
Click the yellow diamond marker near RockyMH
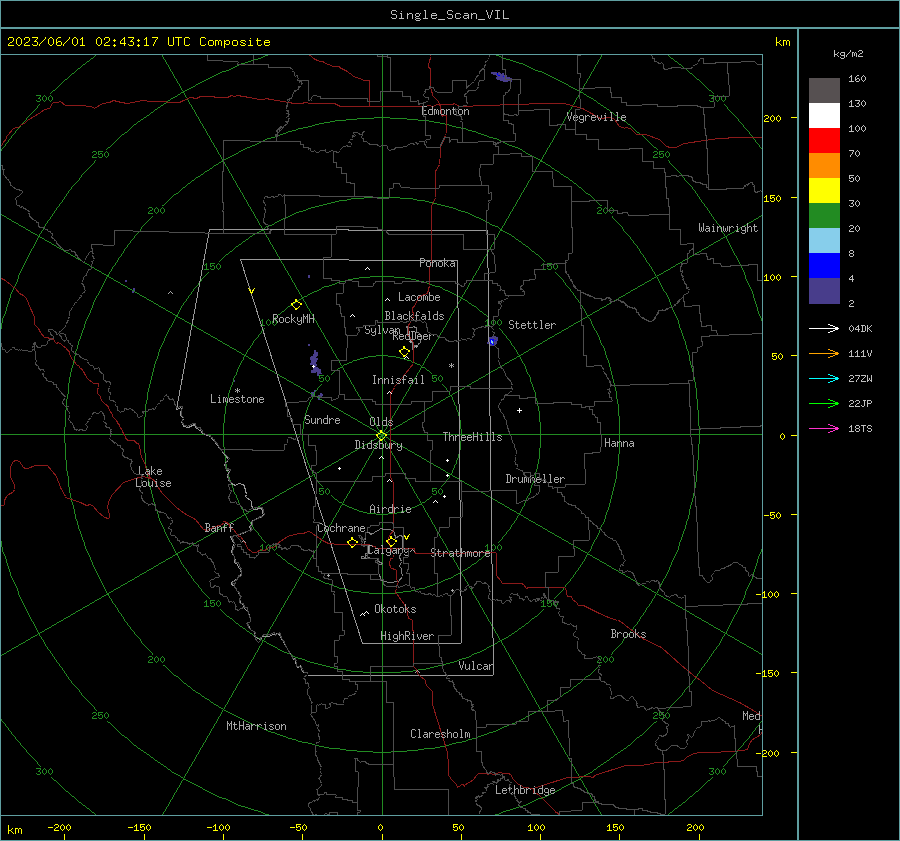[296, 304]
